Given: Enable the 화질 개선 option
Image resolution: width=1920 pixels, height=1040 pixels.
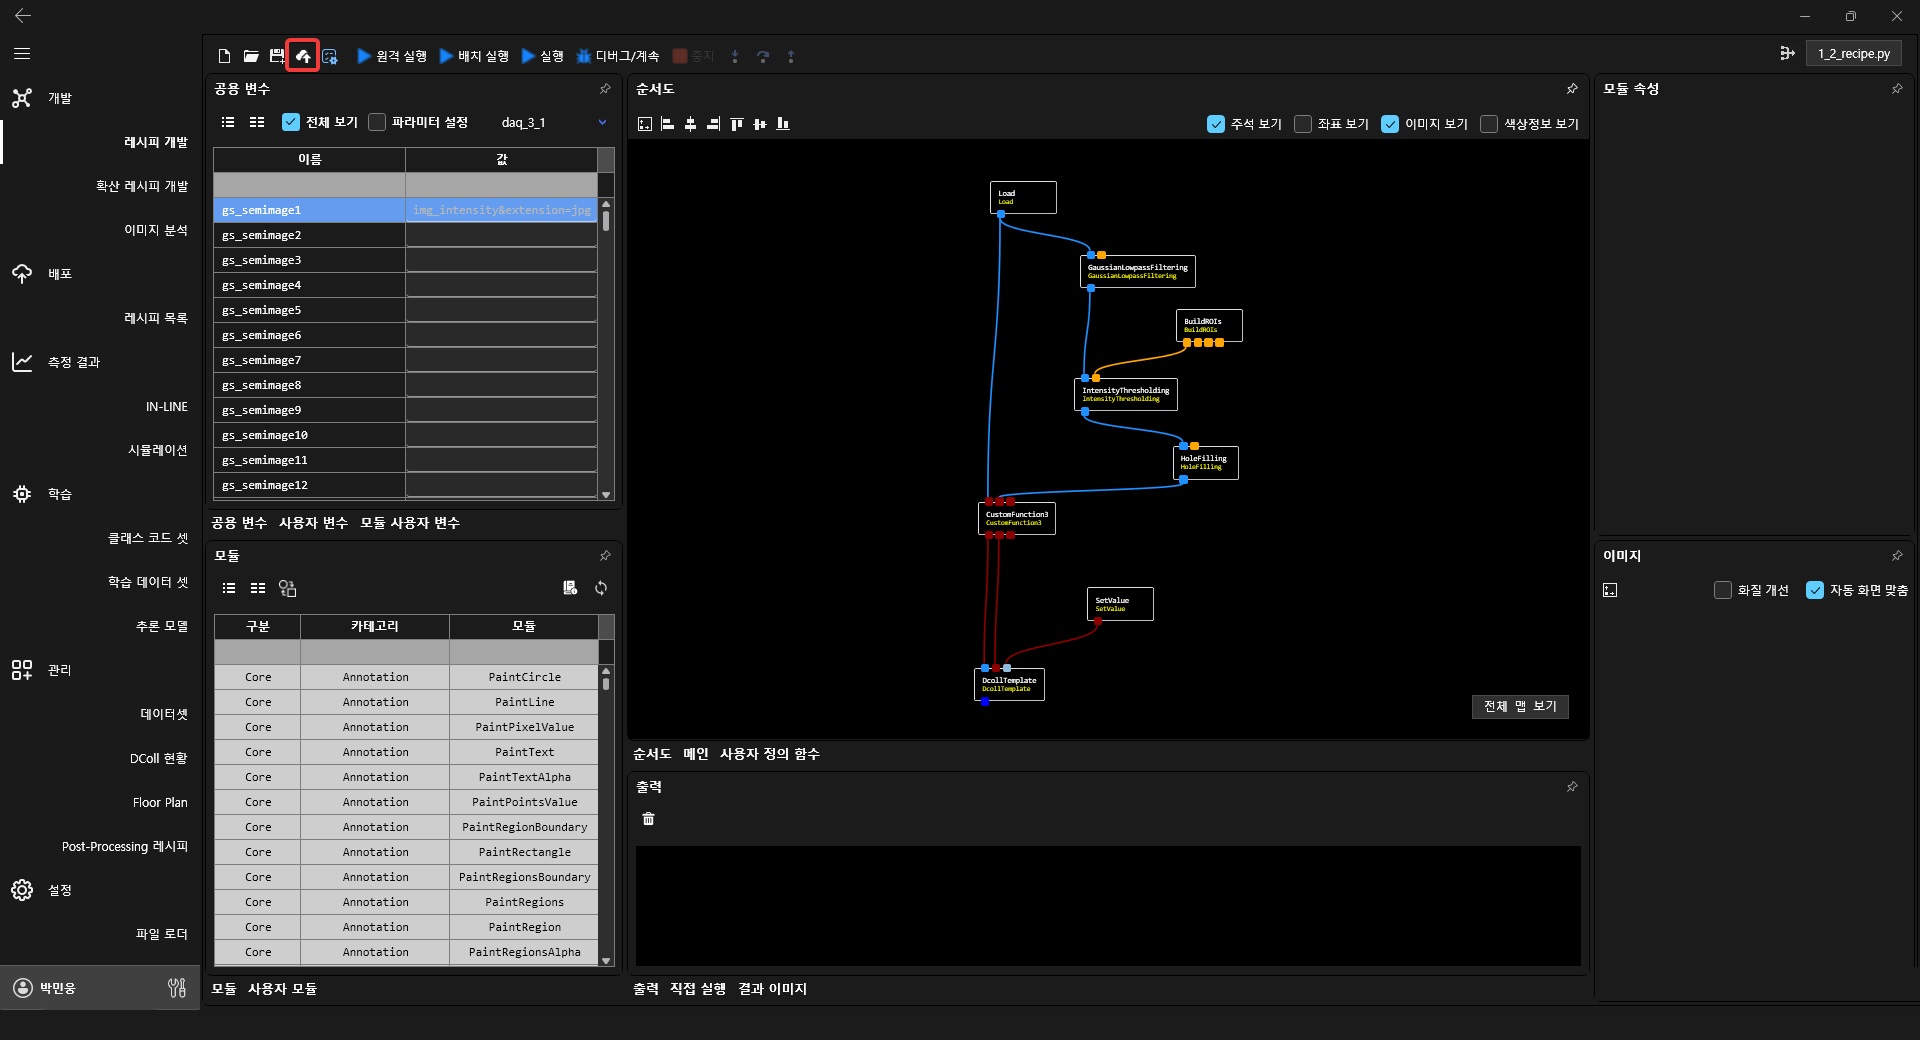Looking at the screenshot, I should pos(1723,590).
